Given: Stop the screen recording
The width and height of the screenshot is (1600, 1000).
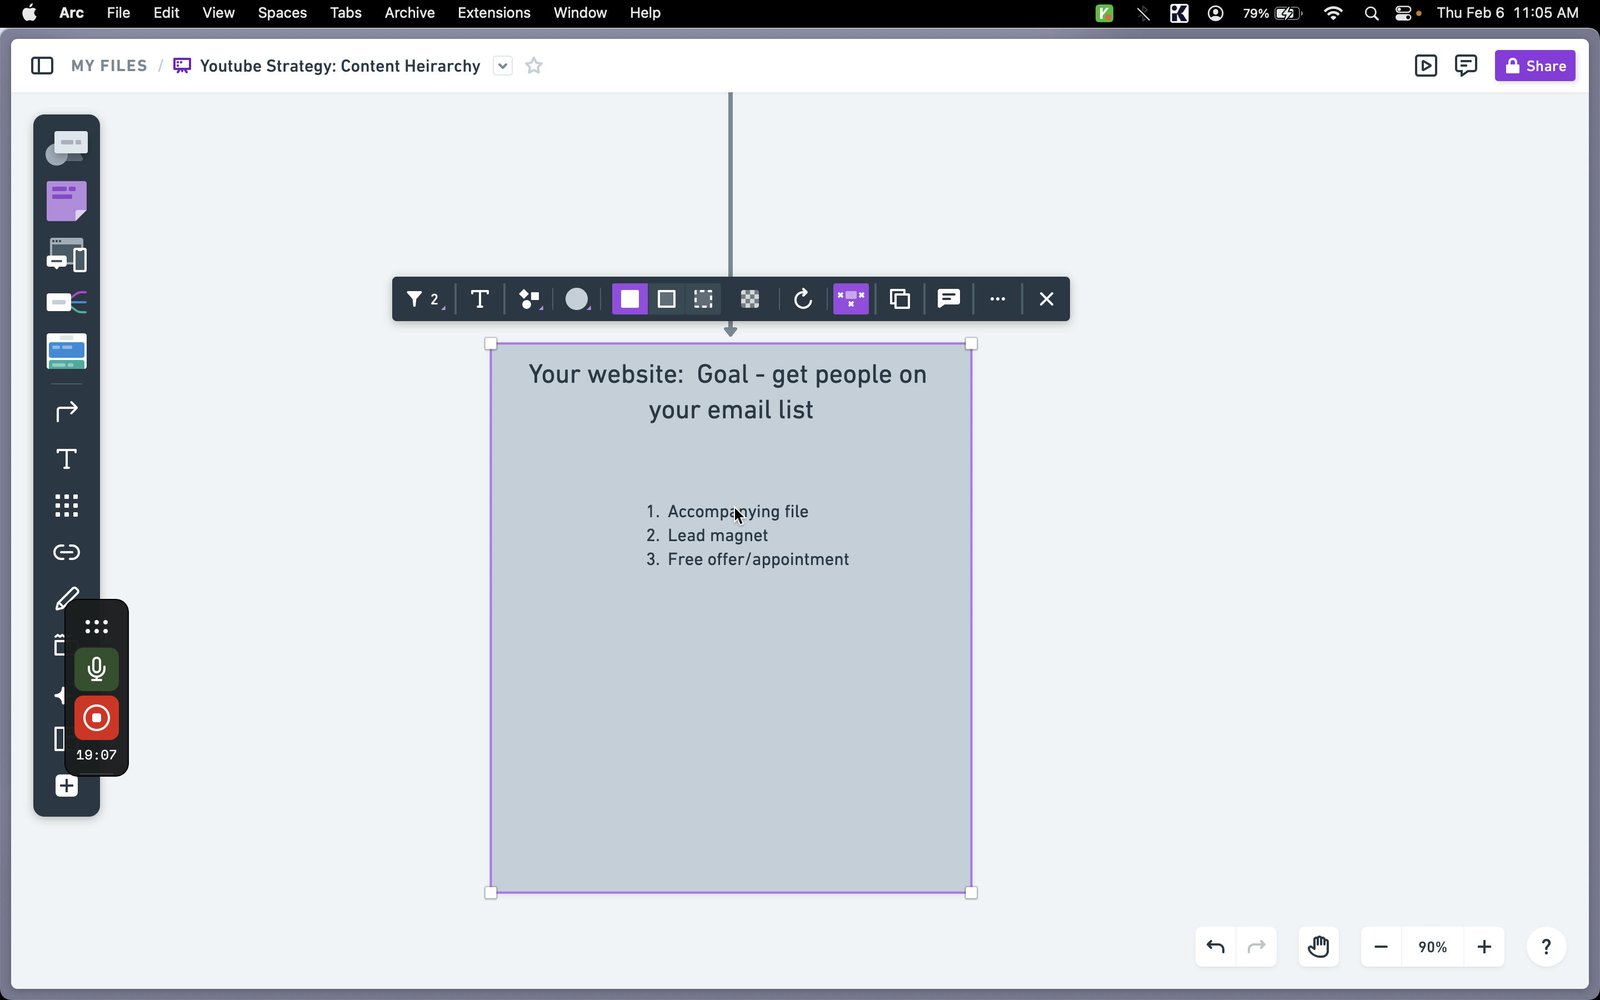Looking at the screenshot, I should pyautogui.click(x=96, y=718).
